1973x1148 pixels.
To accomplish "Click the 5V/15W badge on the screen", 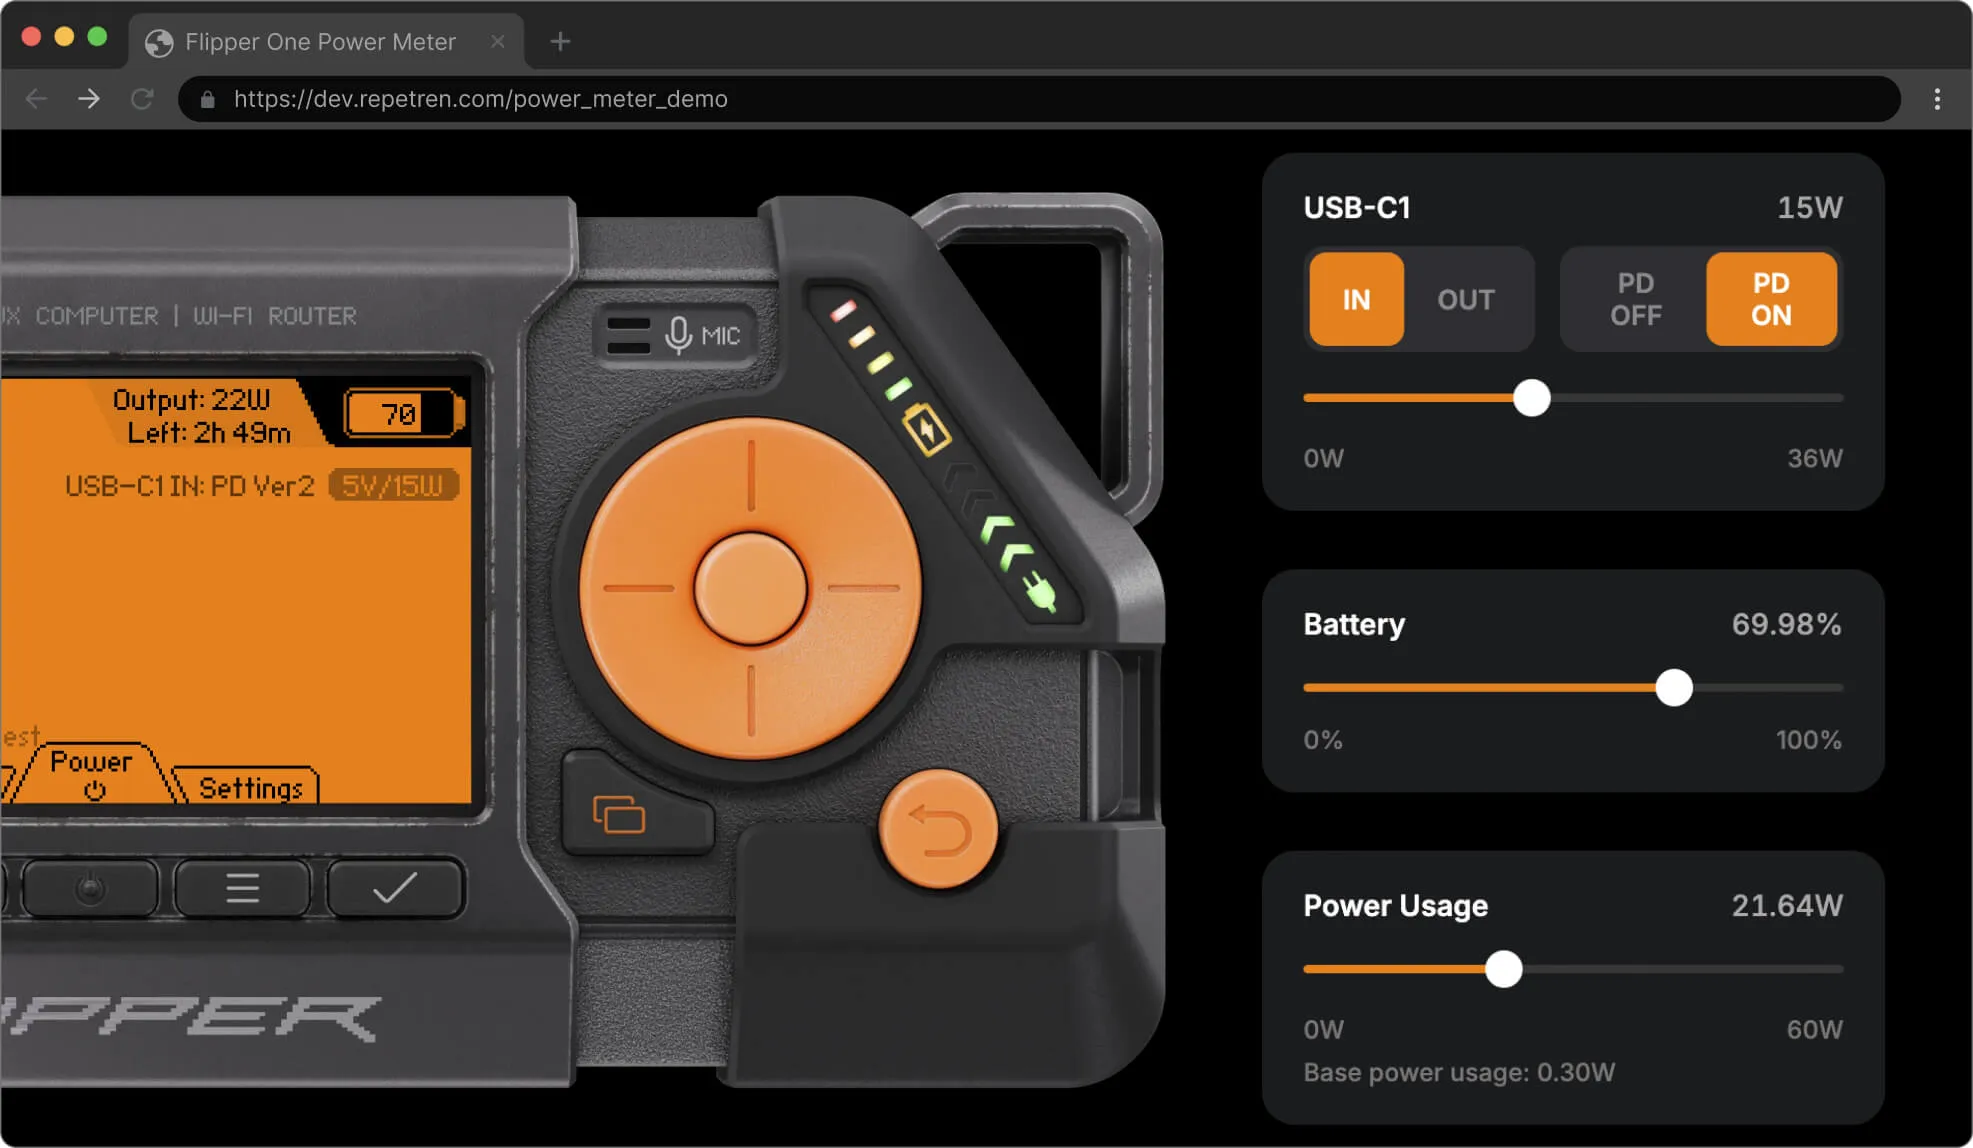I will pos(394,486).
